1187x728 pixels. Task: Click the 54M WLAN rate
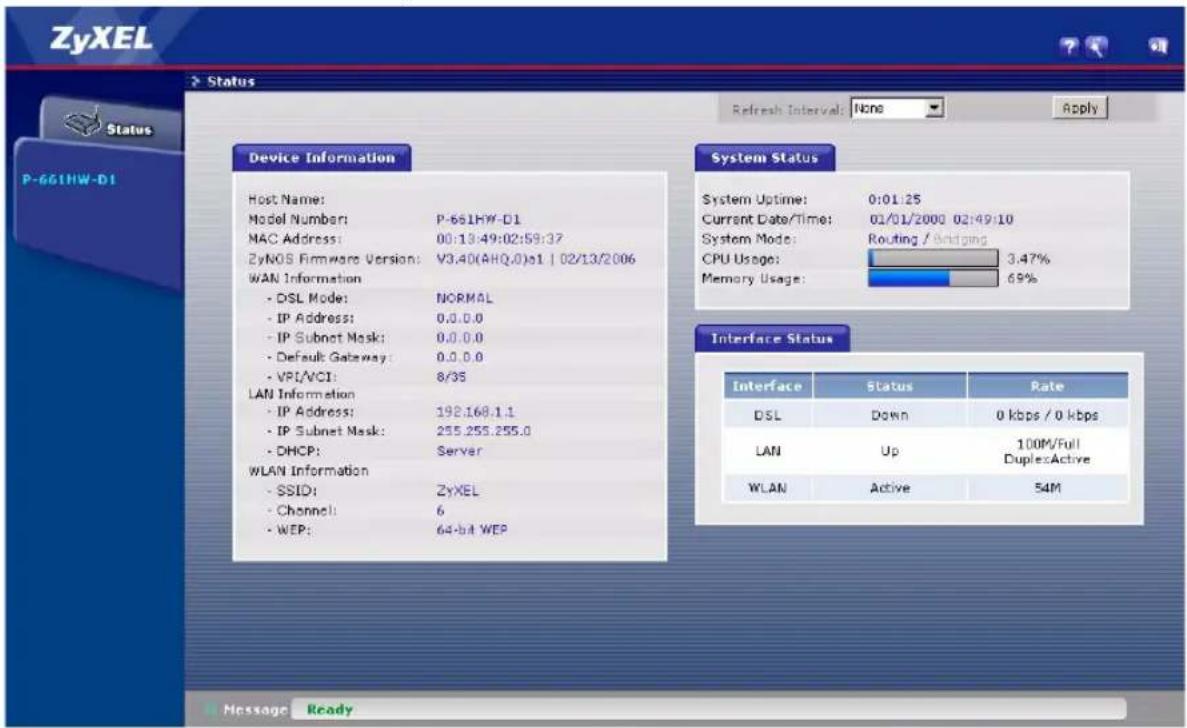(x=1048, y=488)
